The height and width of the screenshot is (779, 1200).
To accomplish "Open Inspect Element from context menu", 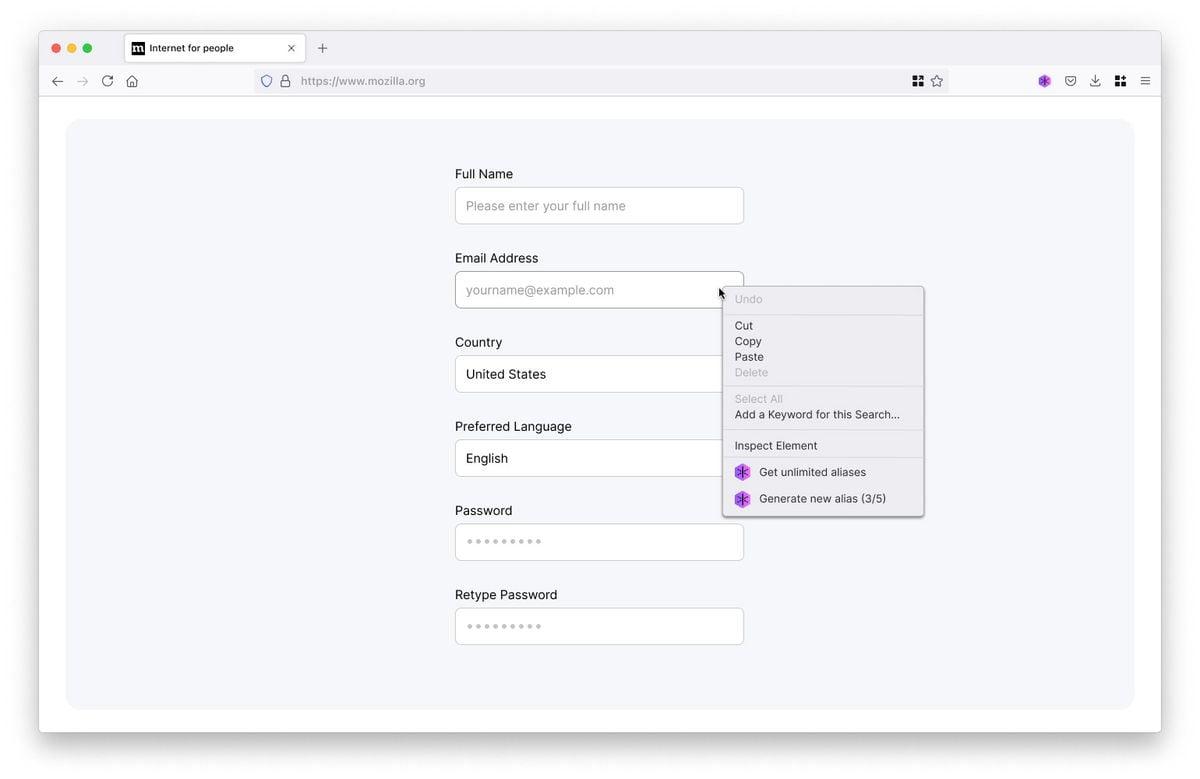I will point(776,446).
